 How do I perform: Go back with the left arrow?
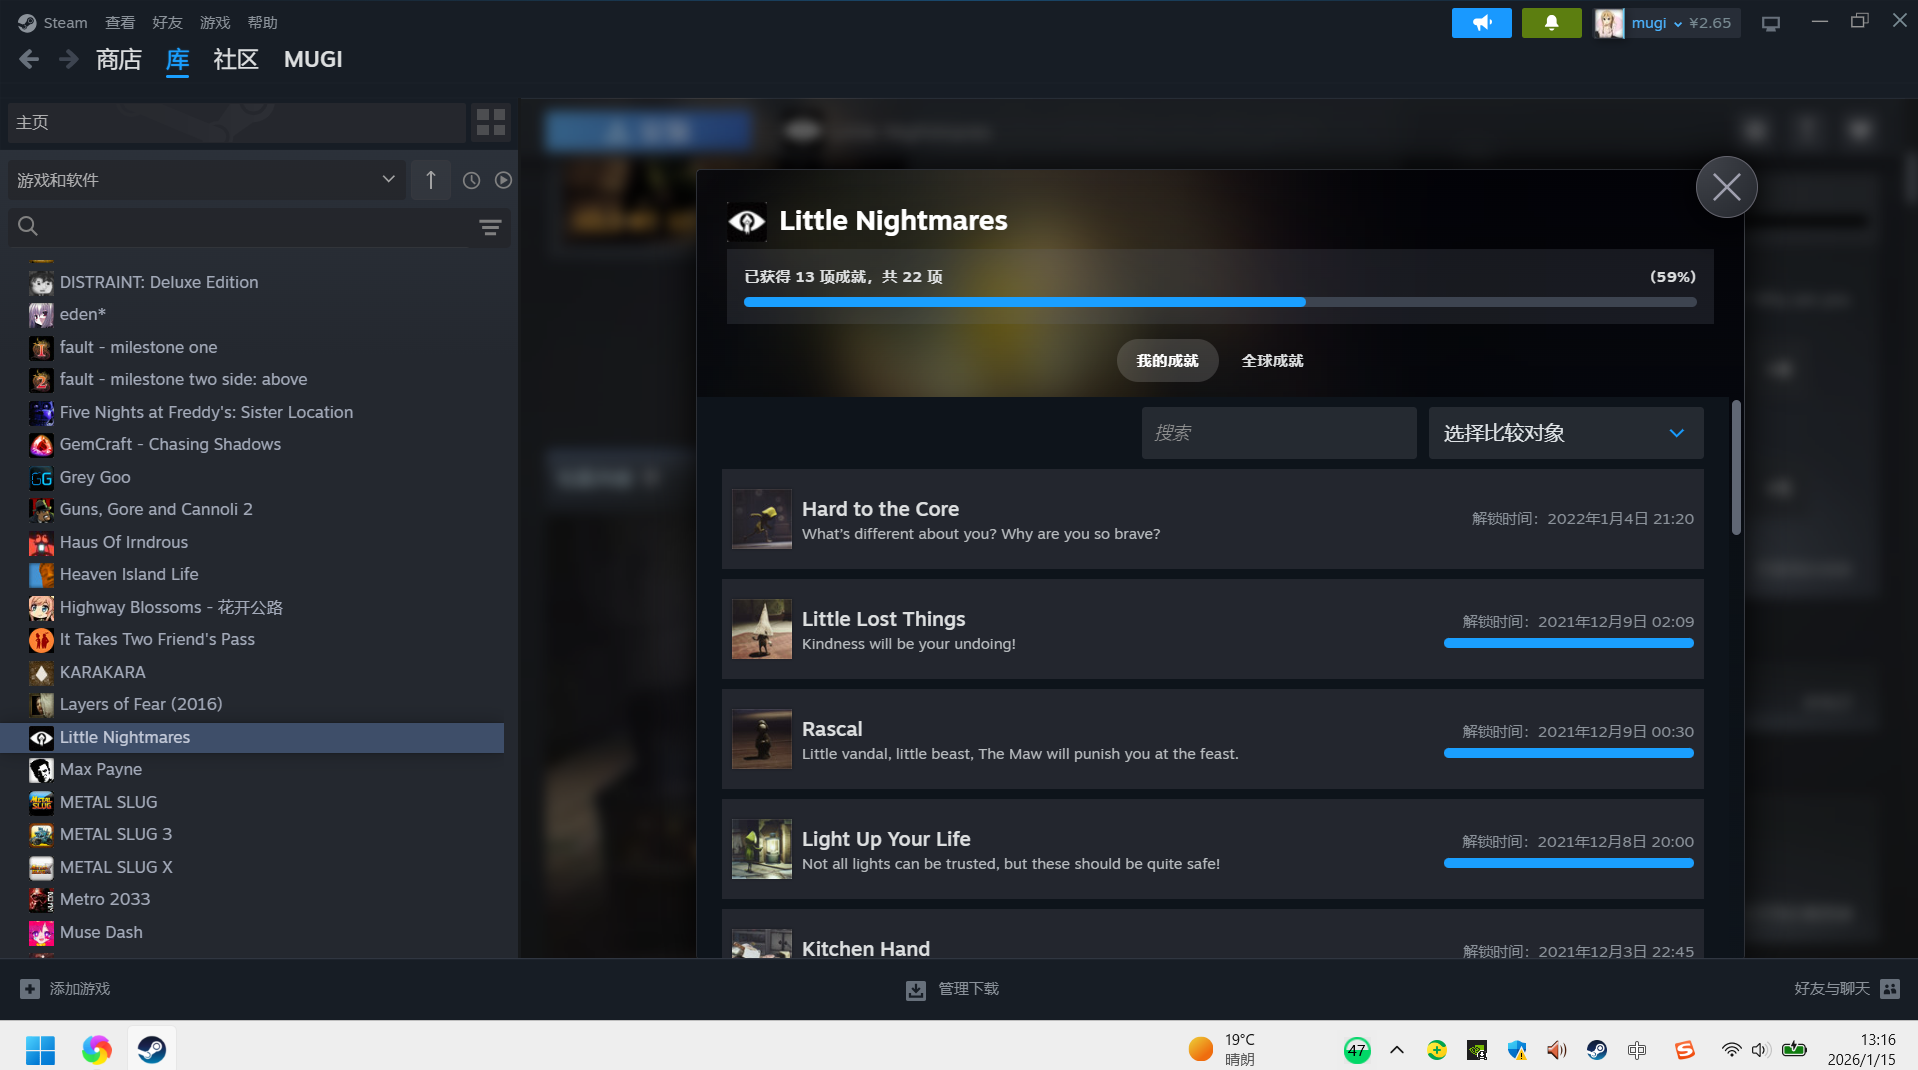29,60
